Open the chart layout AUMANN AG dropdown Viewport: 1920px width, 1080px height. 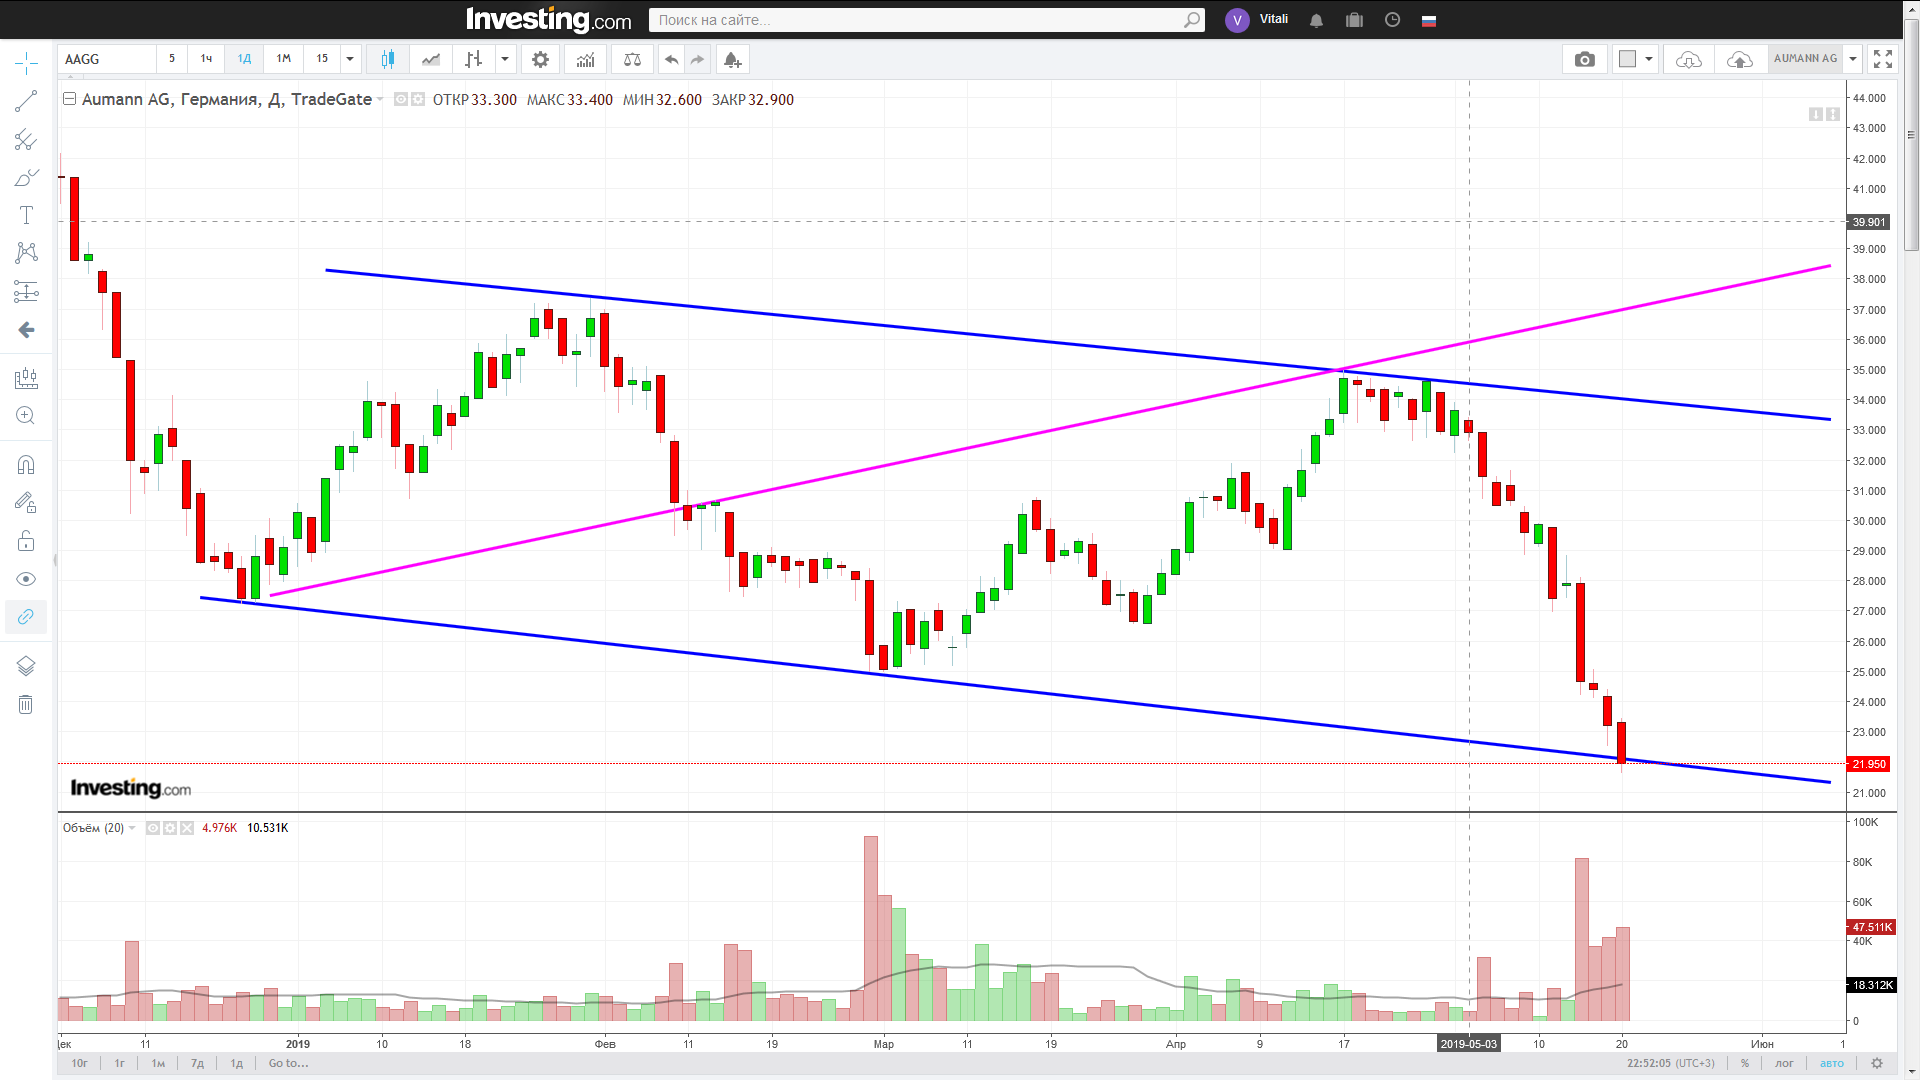click(1853, 59)
